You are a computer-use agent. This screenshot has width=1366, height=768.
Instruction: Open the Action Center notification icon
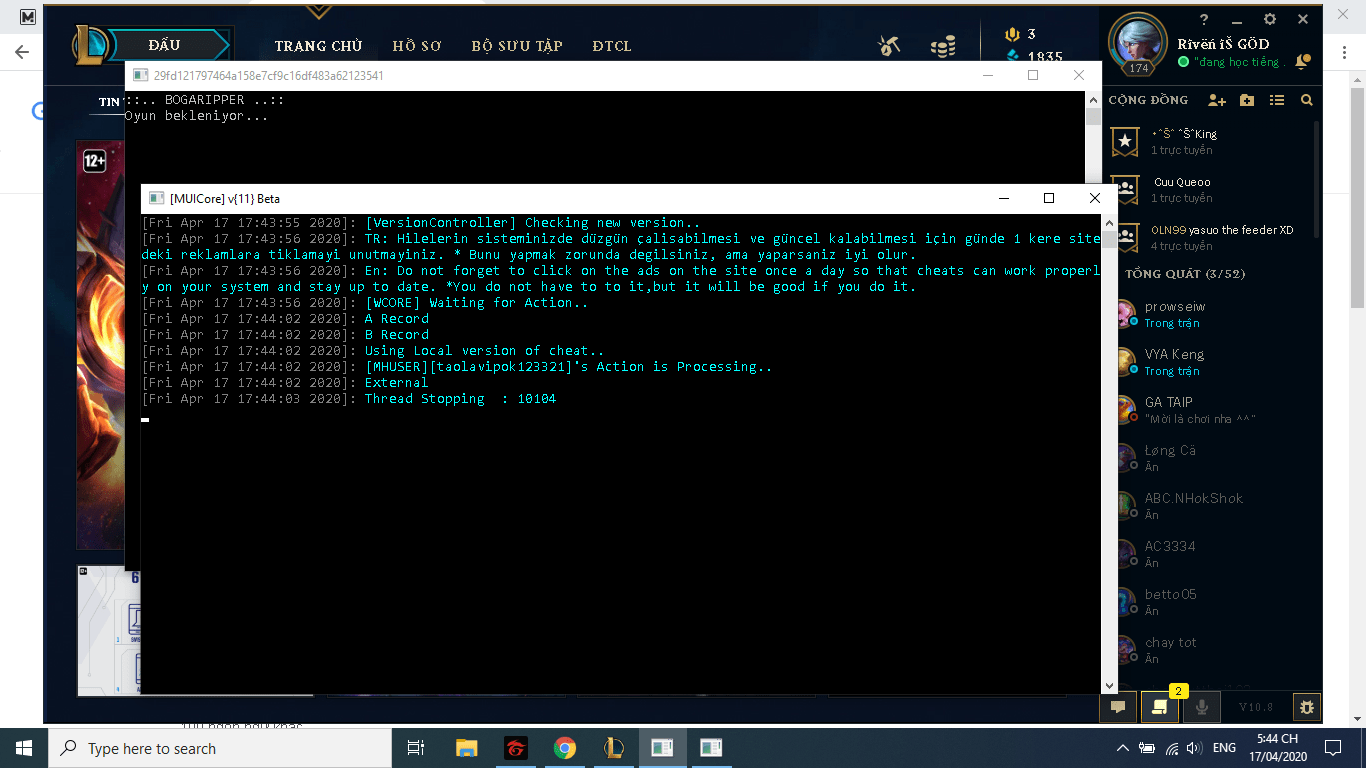click(1332, 747)
